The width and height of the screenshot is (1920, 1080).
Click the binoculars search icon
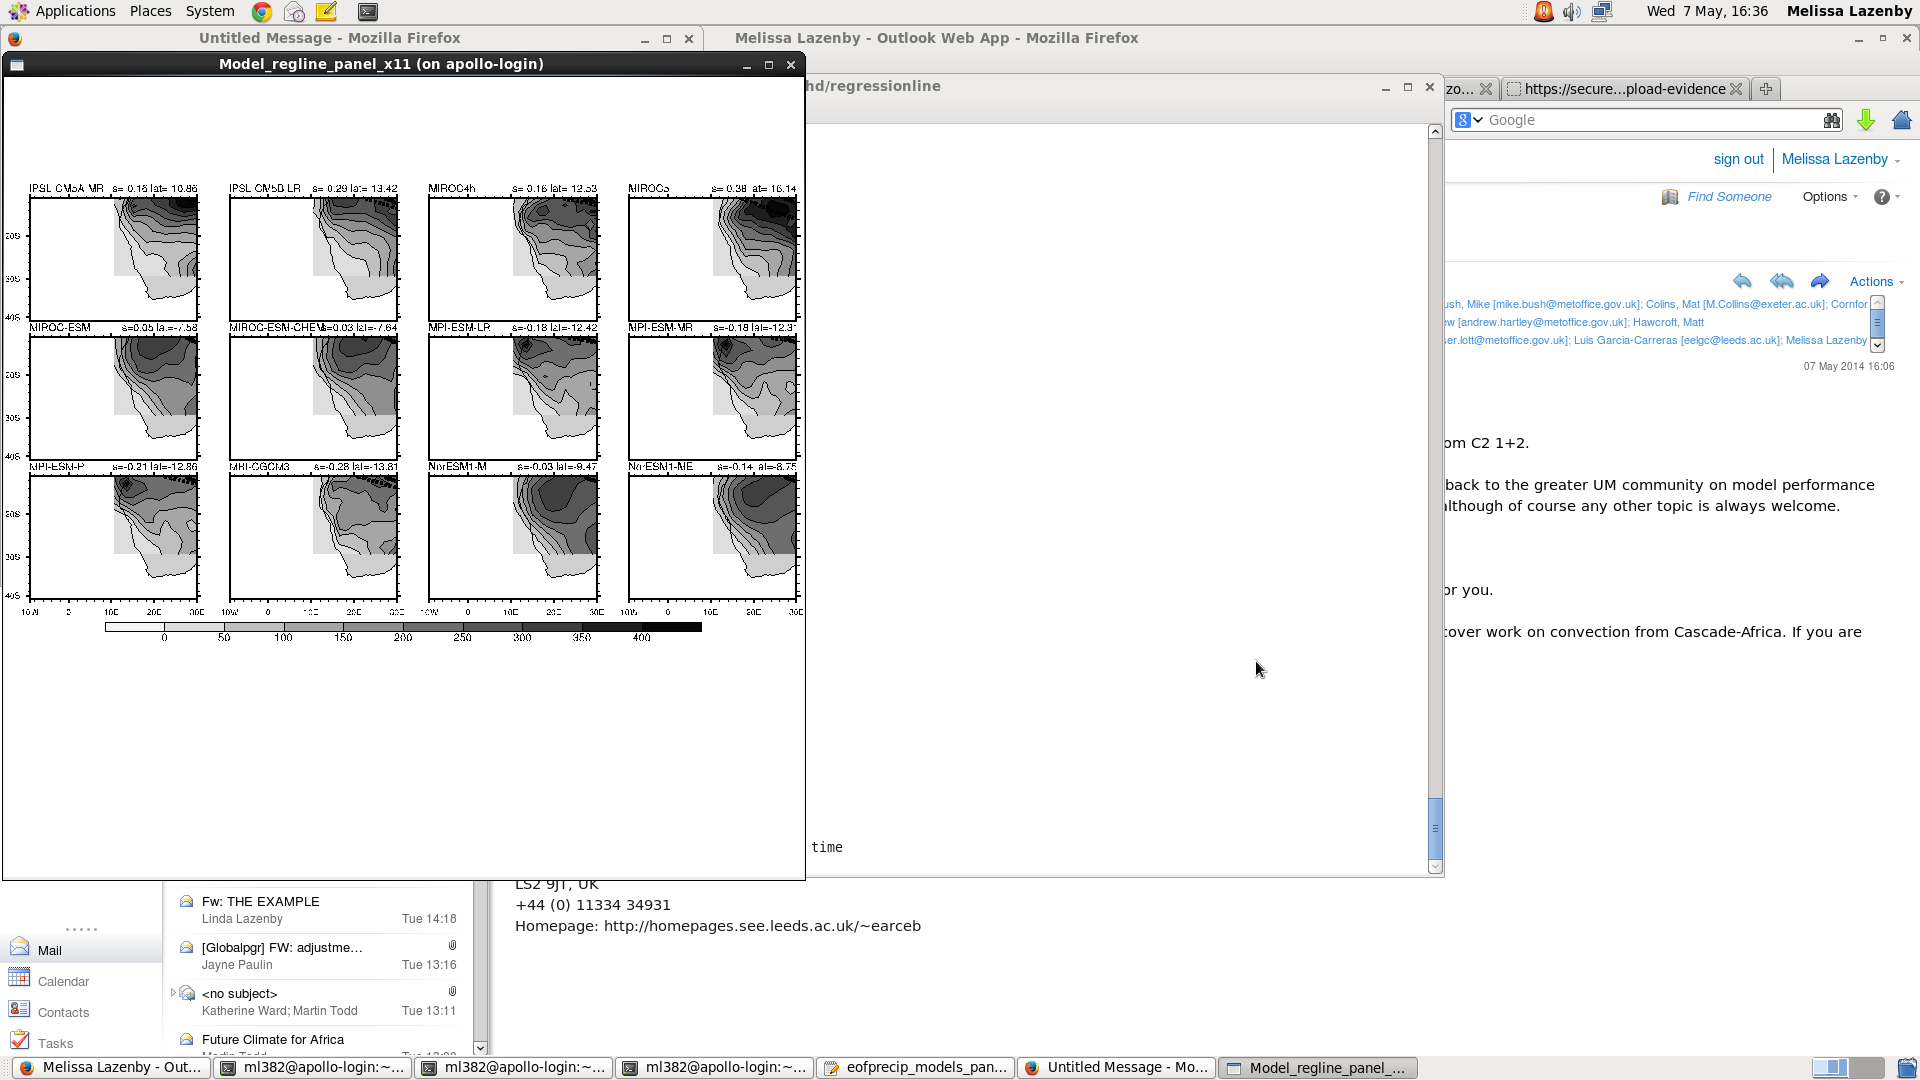coord(1831,120)
